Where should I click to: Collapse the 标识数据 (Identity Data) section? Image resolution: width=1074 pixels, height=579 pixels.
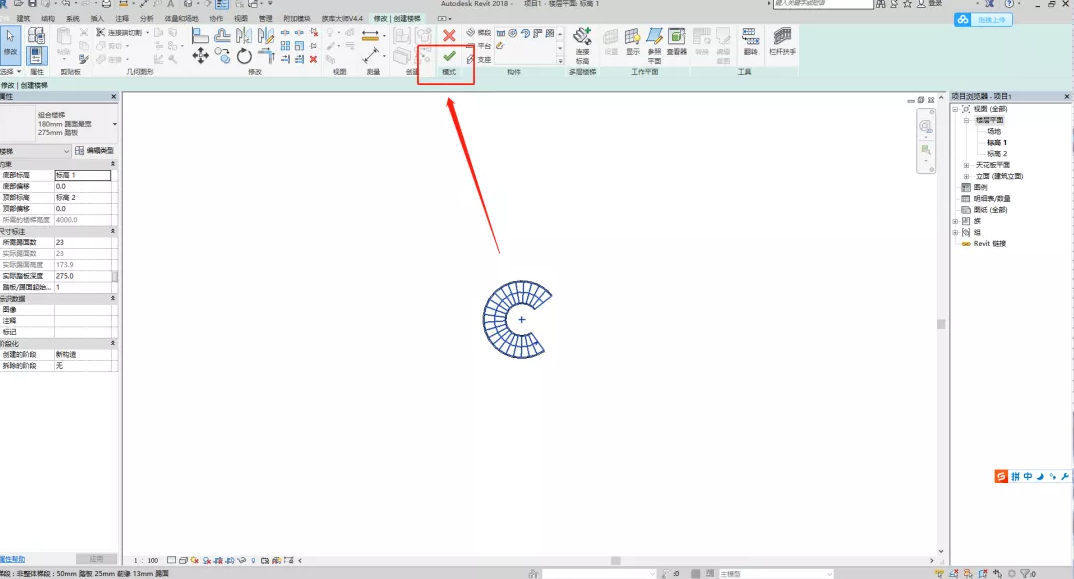tap(112, 298)
